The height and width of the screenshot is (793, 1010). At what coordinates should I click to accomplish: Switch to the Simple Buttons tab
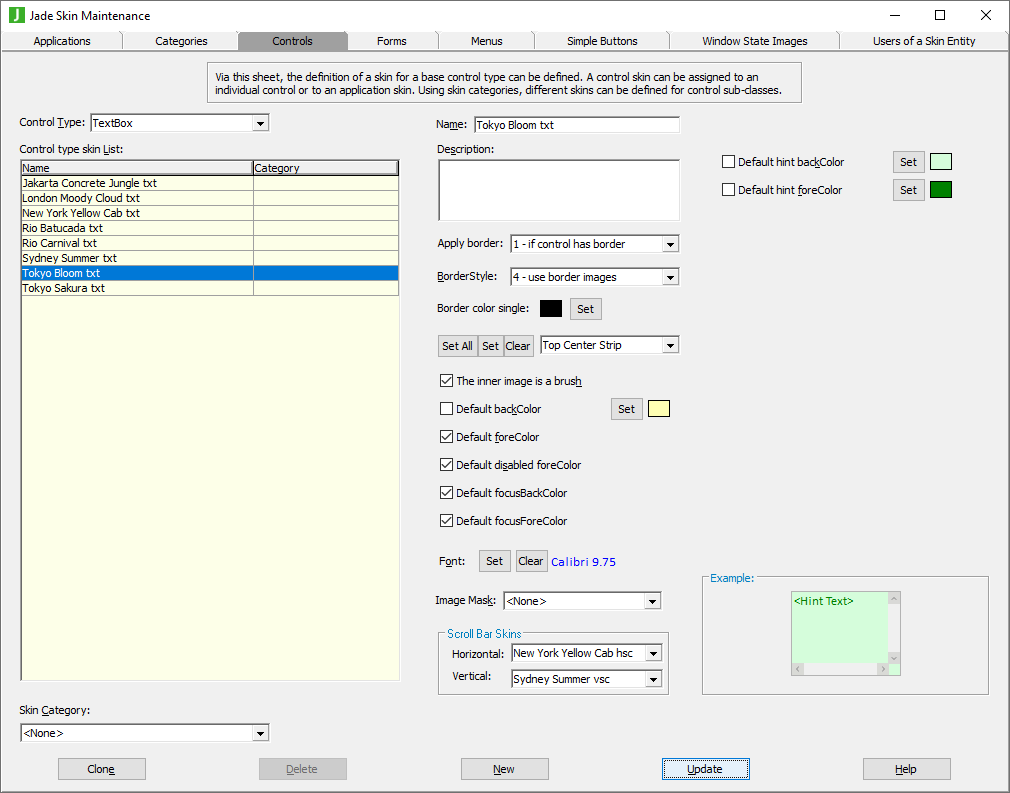point(602,41)
